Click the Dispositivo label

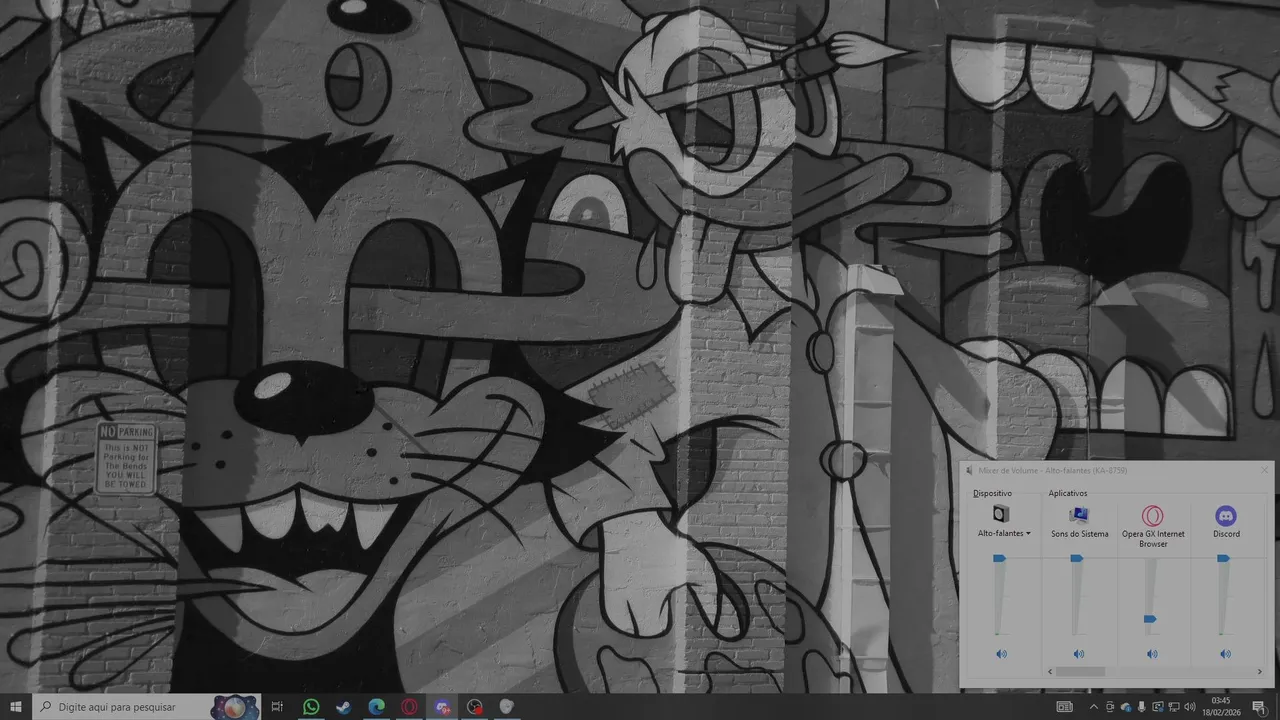tap(992, 493)
